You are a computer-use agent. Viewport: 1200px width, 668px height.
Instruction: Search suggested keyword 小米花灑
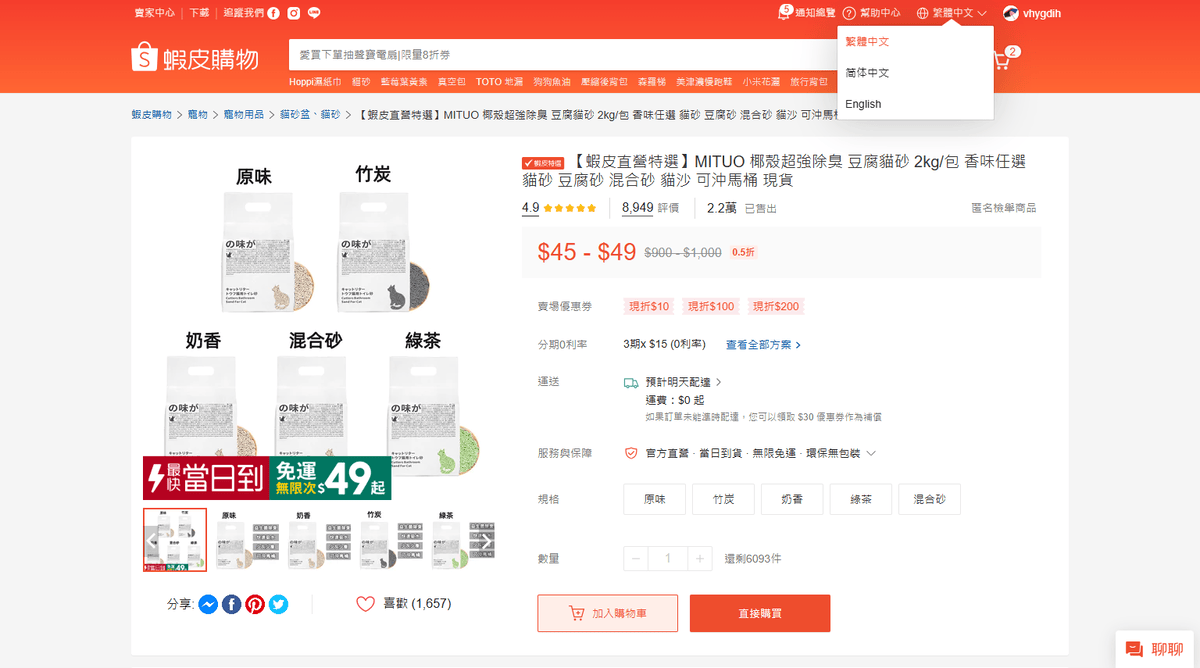(x=761, y=81)
